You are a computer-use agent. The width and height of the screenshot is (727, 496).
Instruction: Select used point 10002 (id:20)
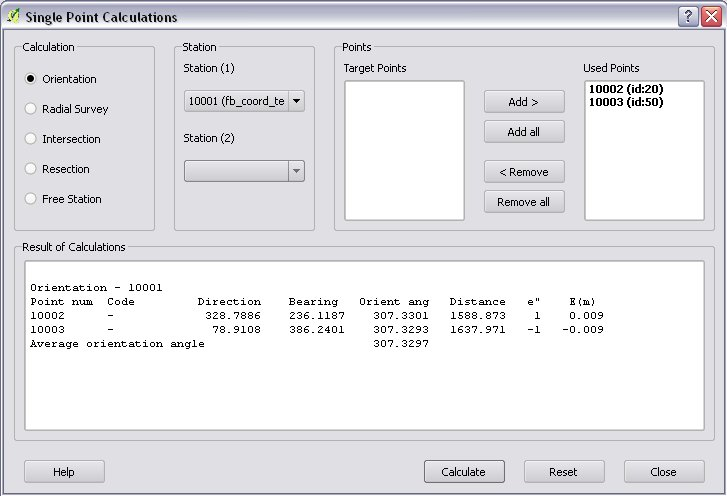tap(625, 89)
